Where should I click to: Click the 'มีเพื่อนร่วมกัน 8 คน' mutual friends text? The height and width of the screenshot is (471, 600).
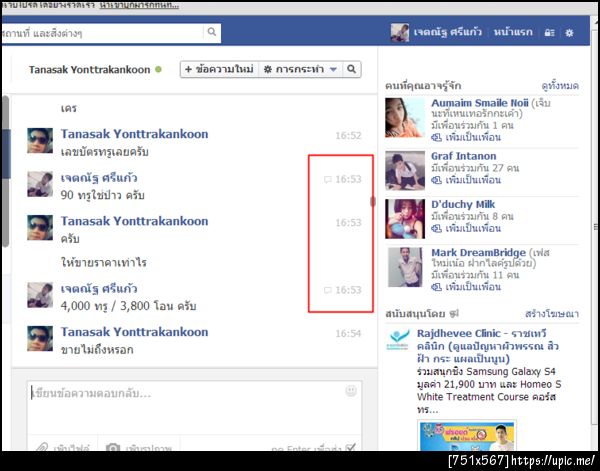(472, 216)
